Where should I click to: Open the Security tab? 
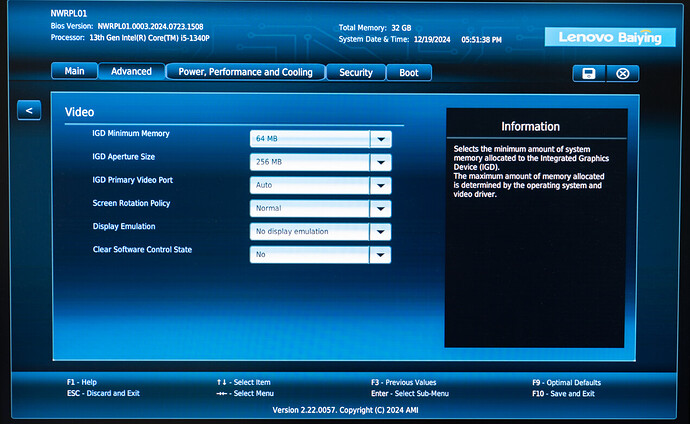coord(355,72)
